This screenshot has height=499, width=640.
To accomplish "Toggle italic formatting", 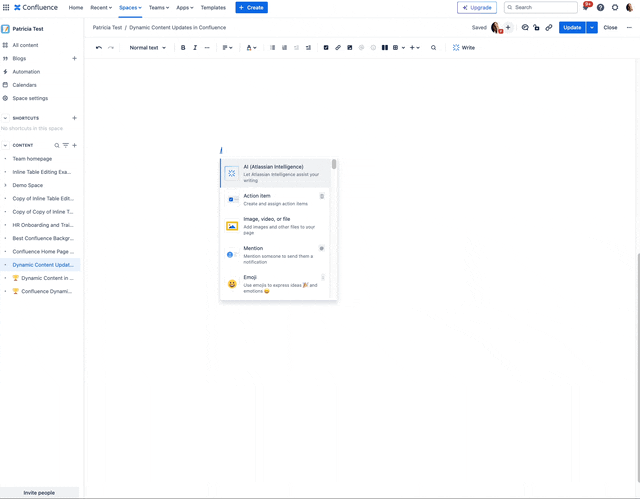I will (x=195, y=48).
